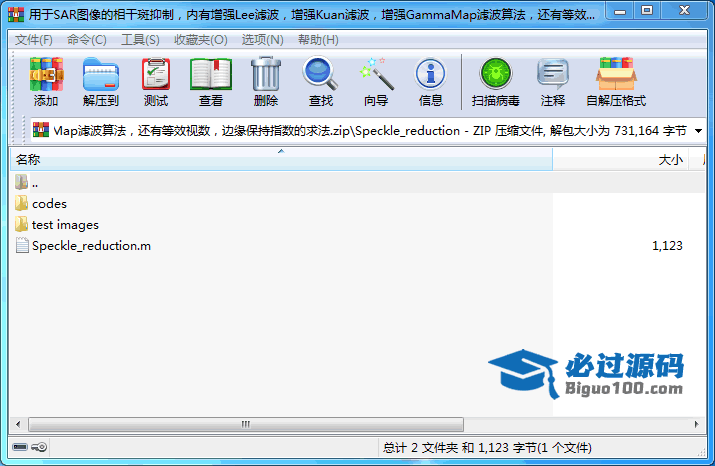Open the 命令(C) menu
The image size is (715, 466).
coord(87,40)
